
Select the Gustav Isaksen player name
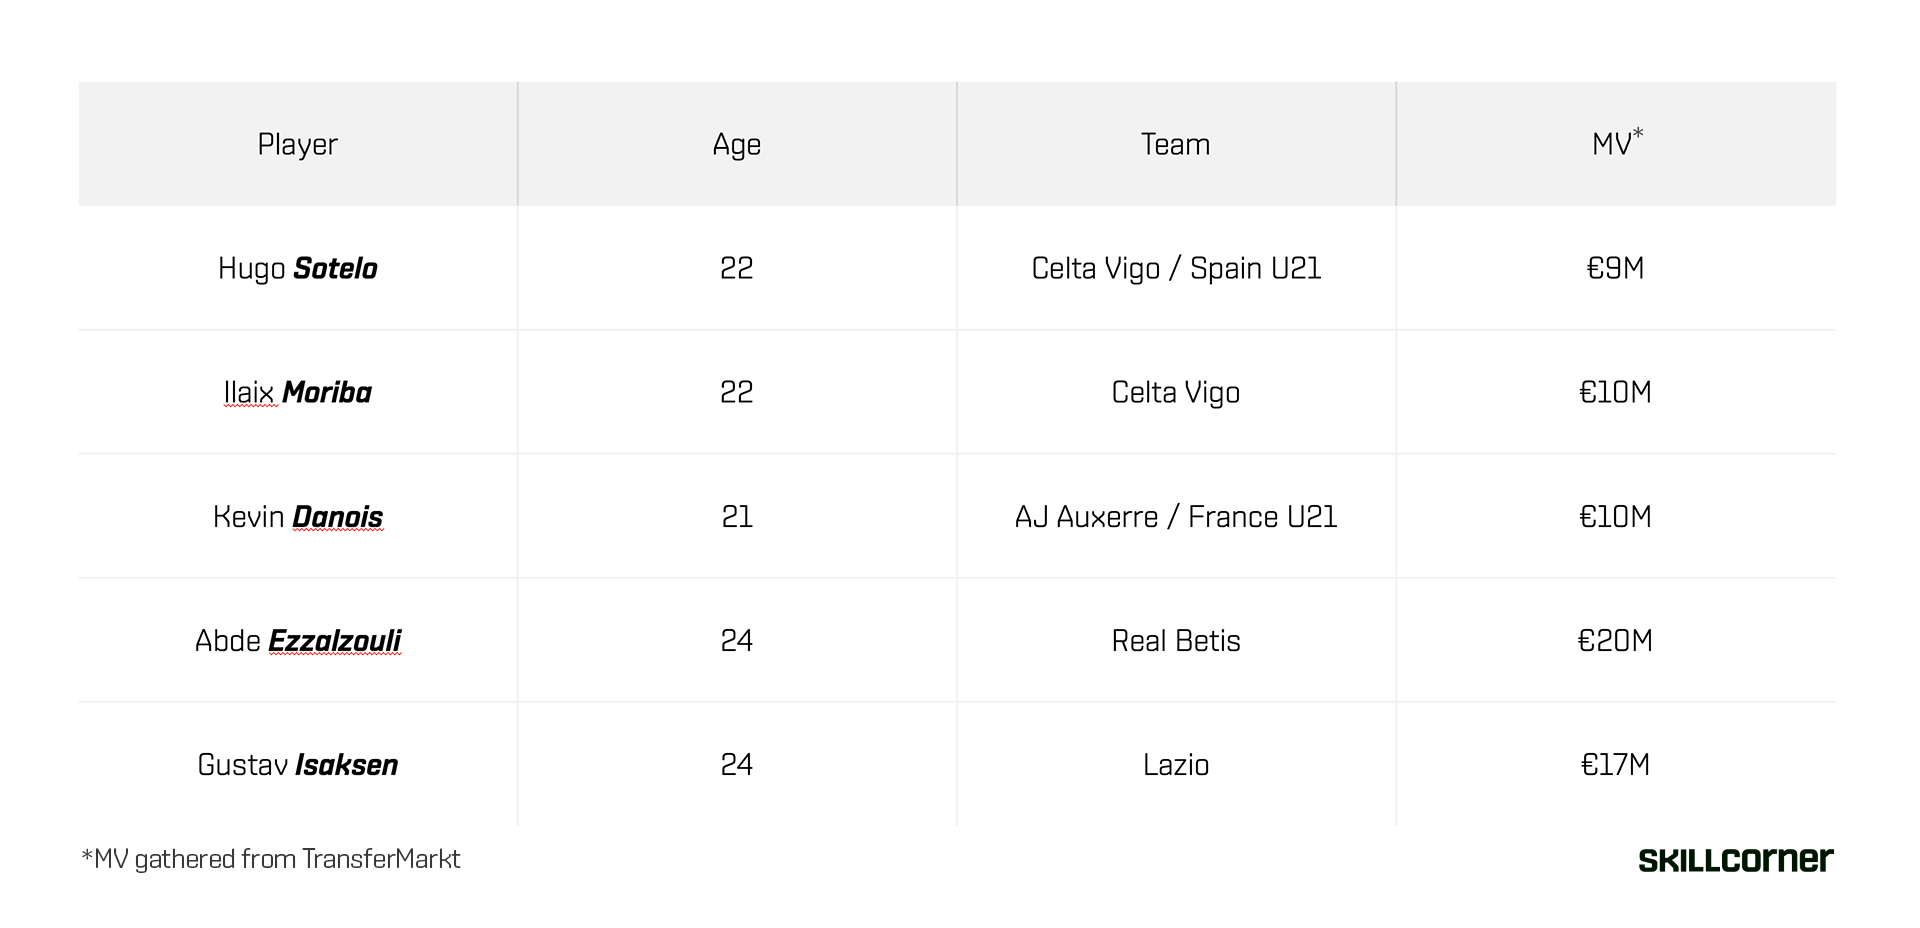tap(297, 764)
